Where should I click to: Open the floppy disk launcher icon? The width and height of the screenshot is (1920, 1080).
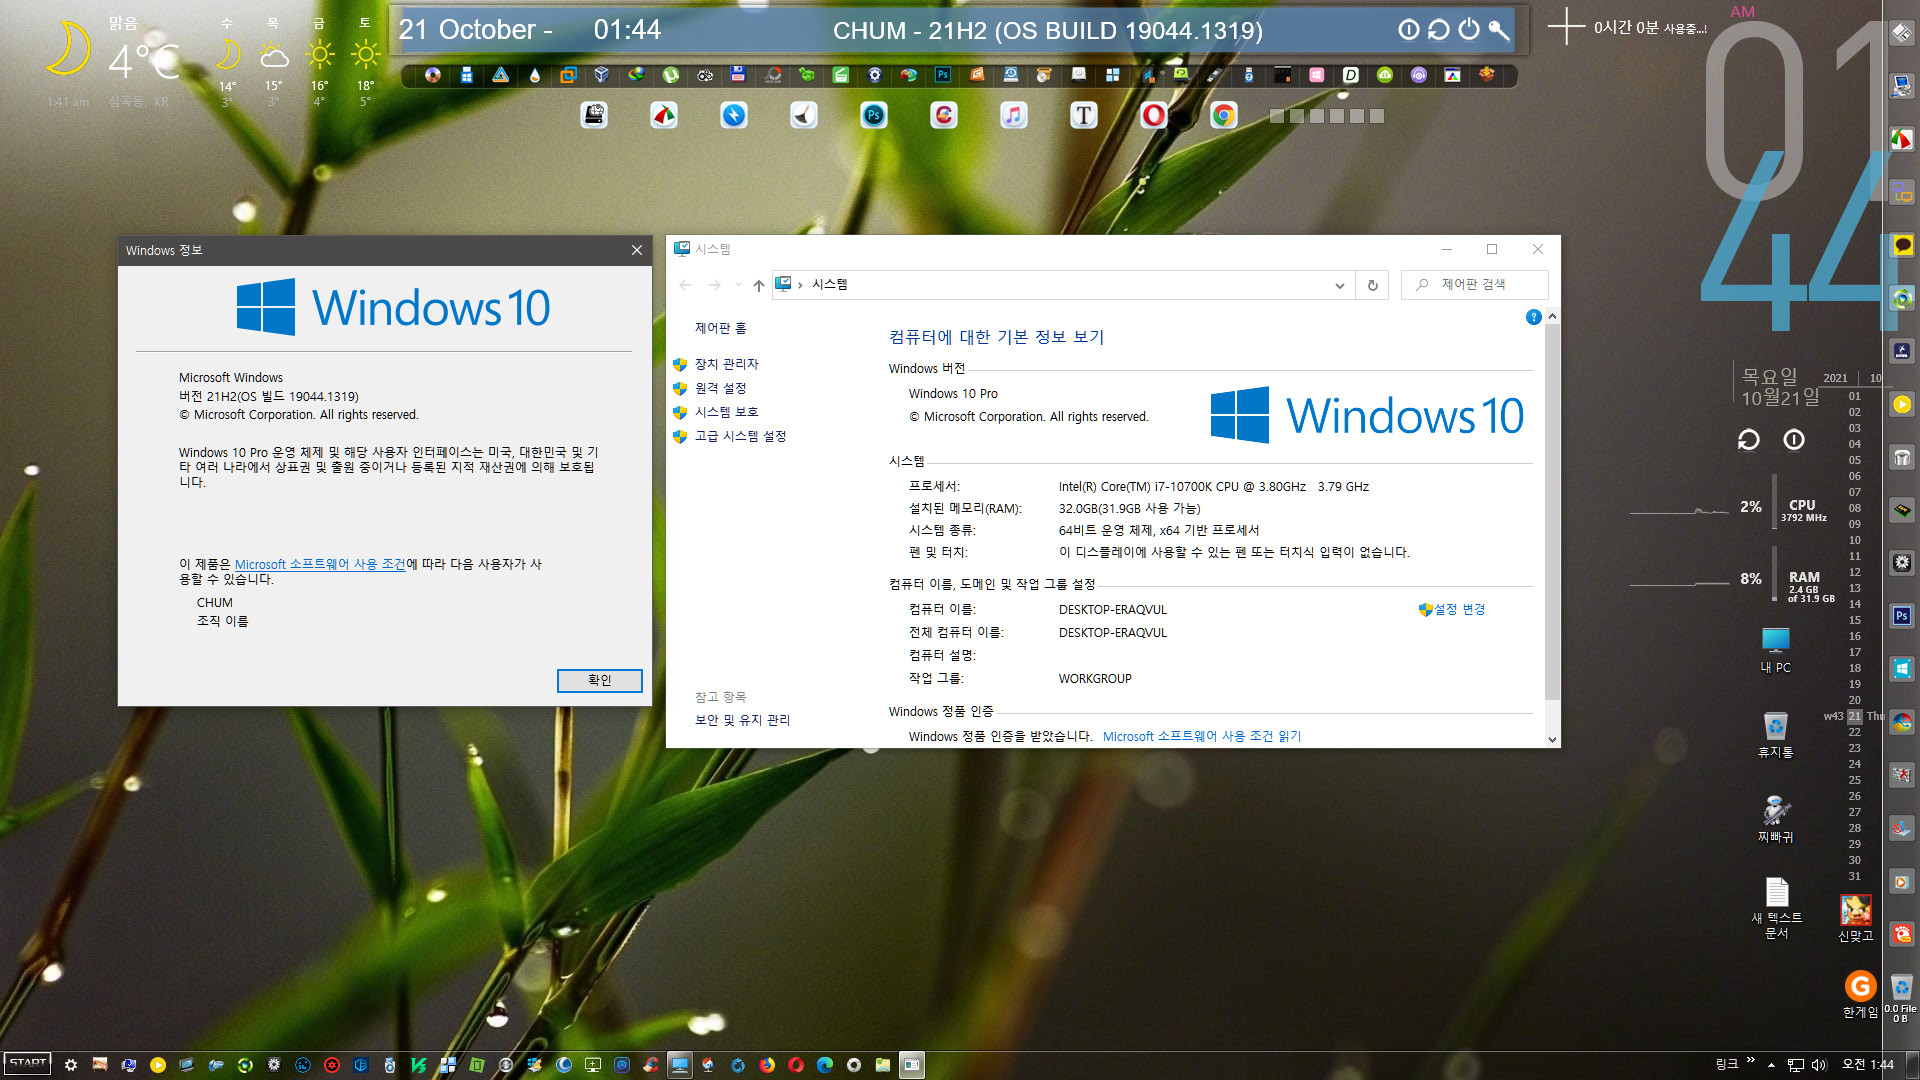point(738,75)
